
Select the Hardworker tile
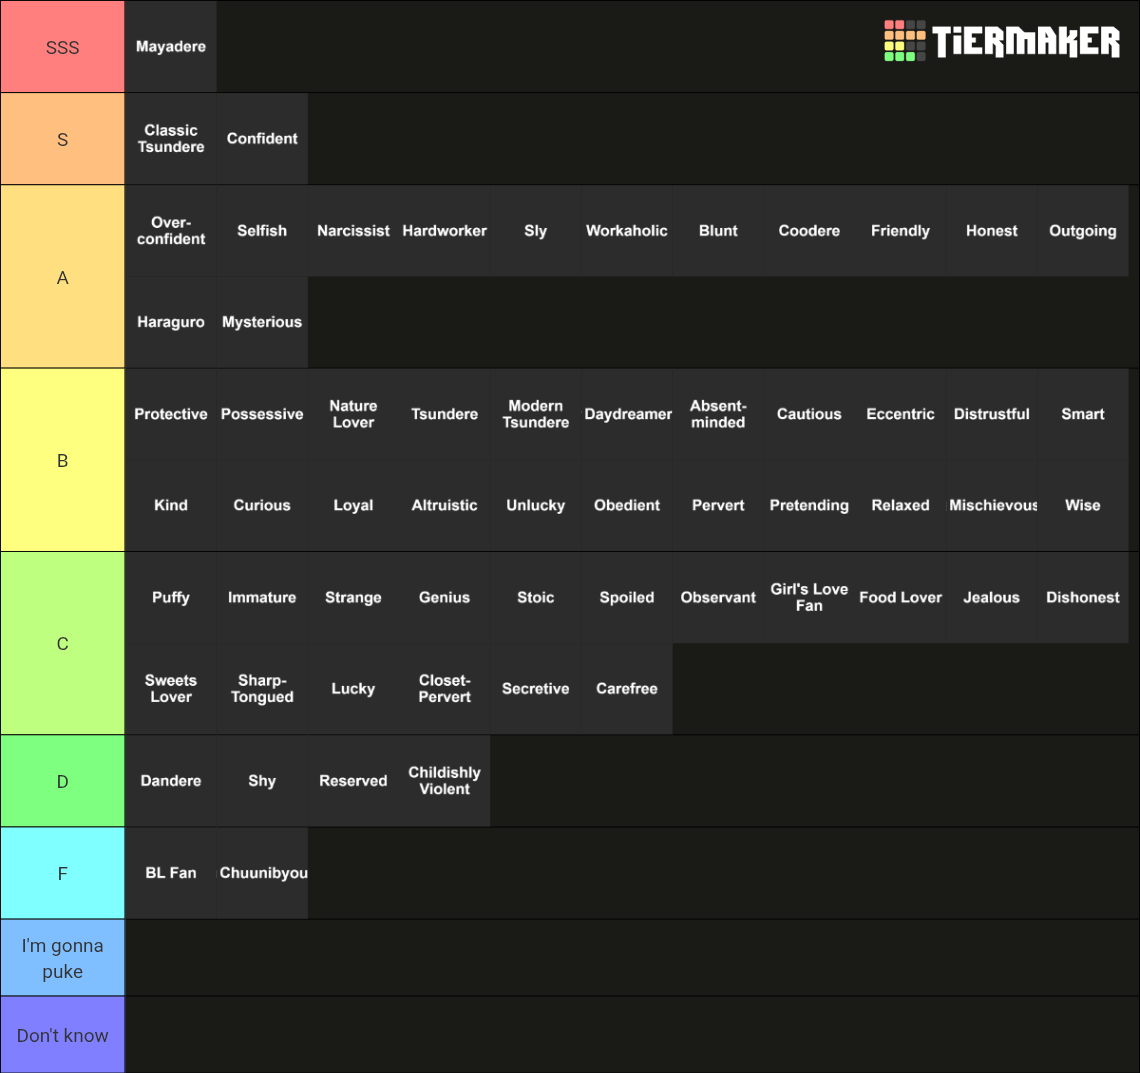[445, 230]
